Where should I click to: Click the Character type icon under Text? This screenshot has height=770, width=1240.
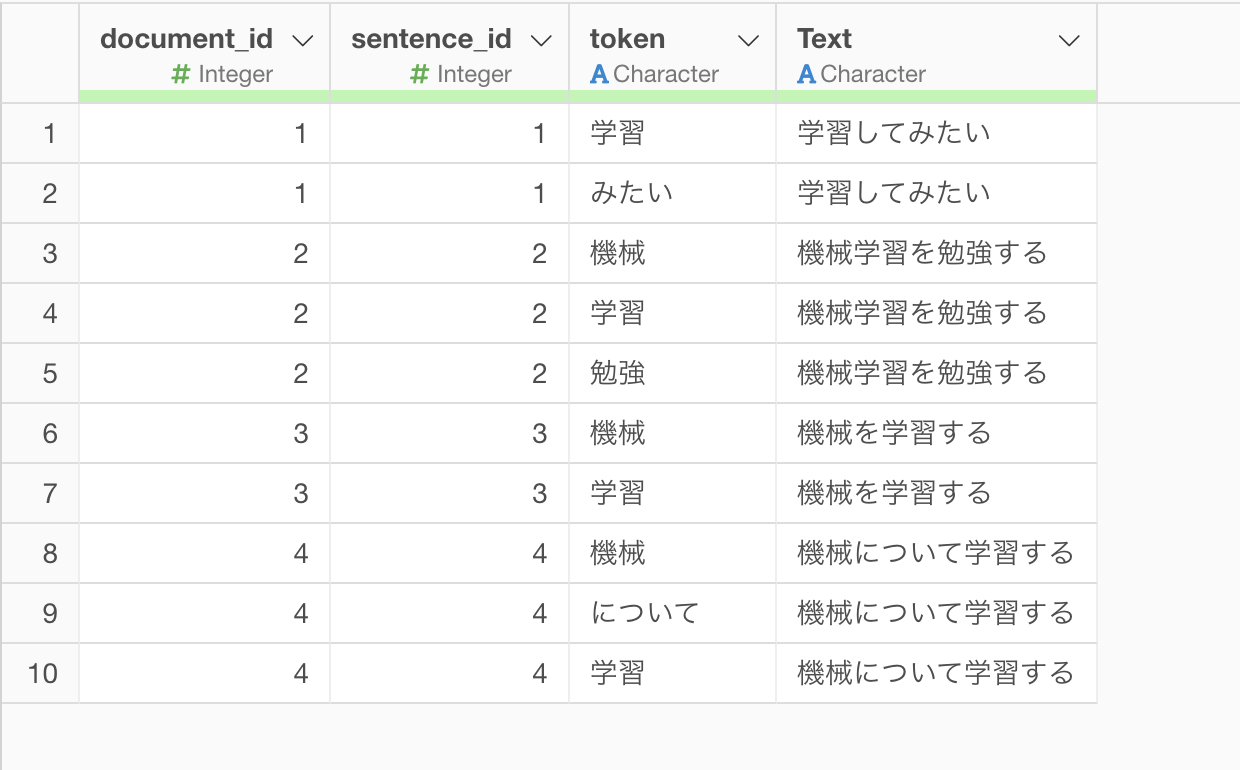(806, 74)
